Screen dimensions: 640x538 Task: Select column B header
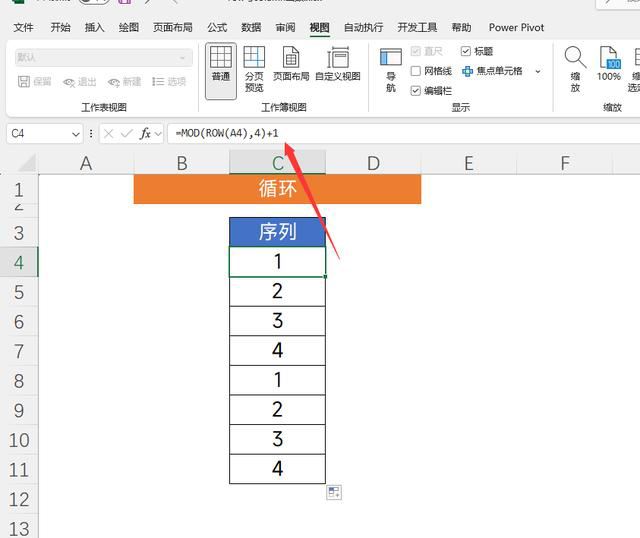point(182,163)
